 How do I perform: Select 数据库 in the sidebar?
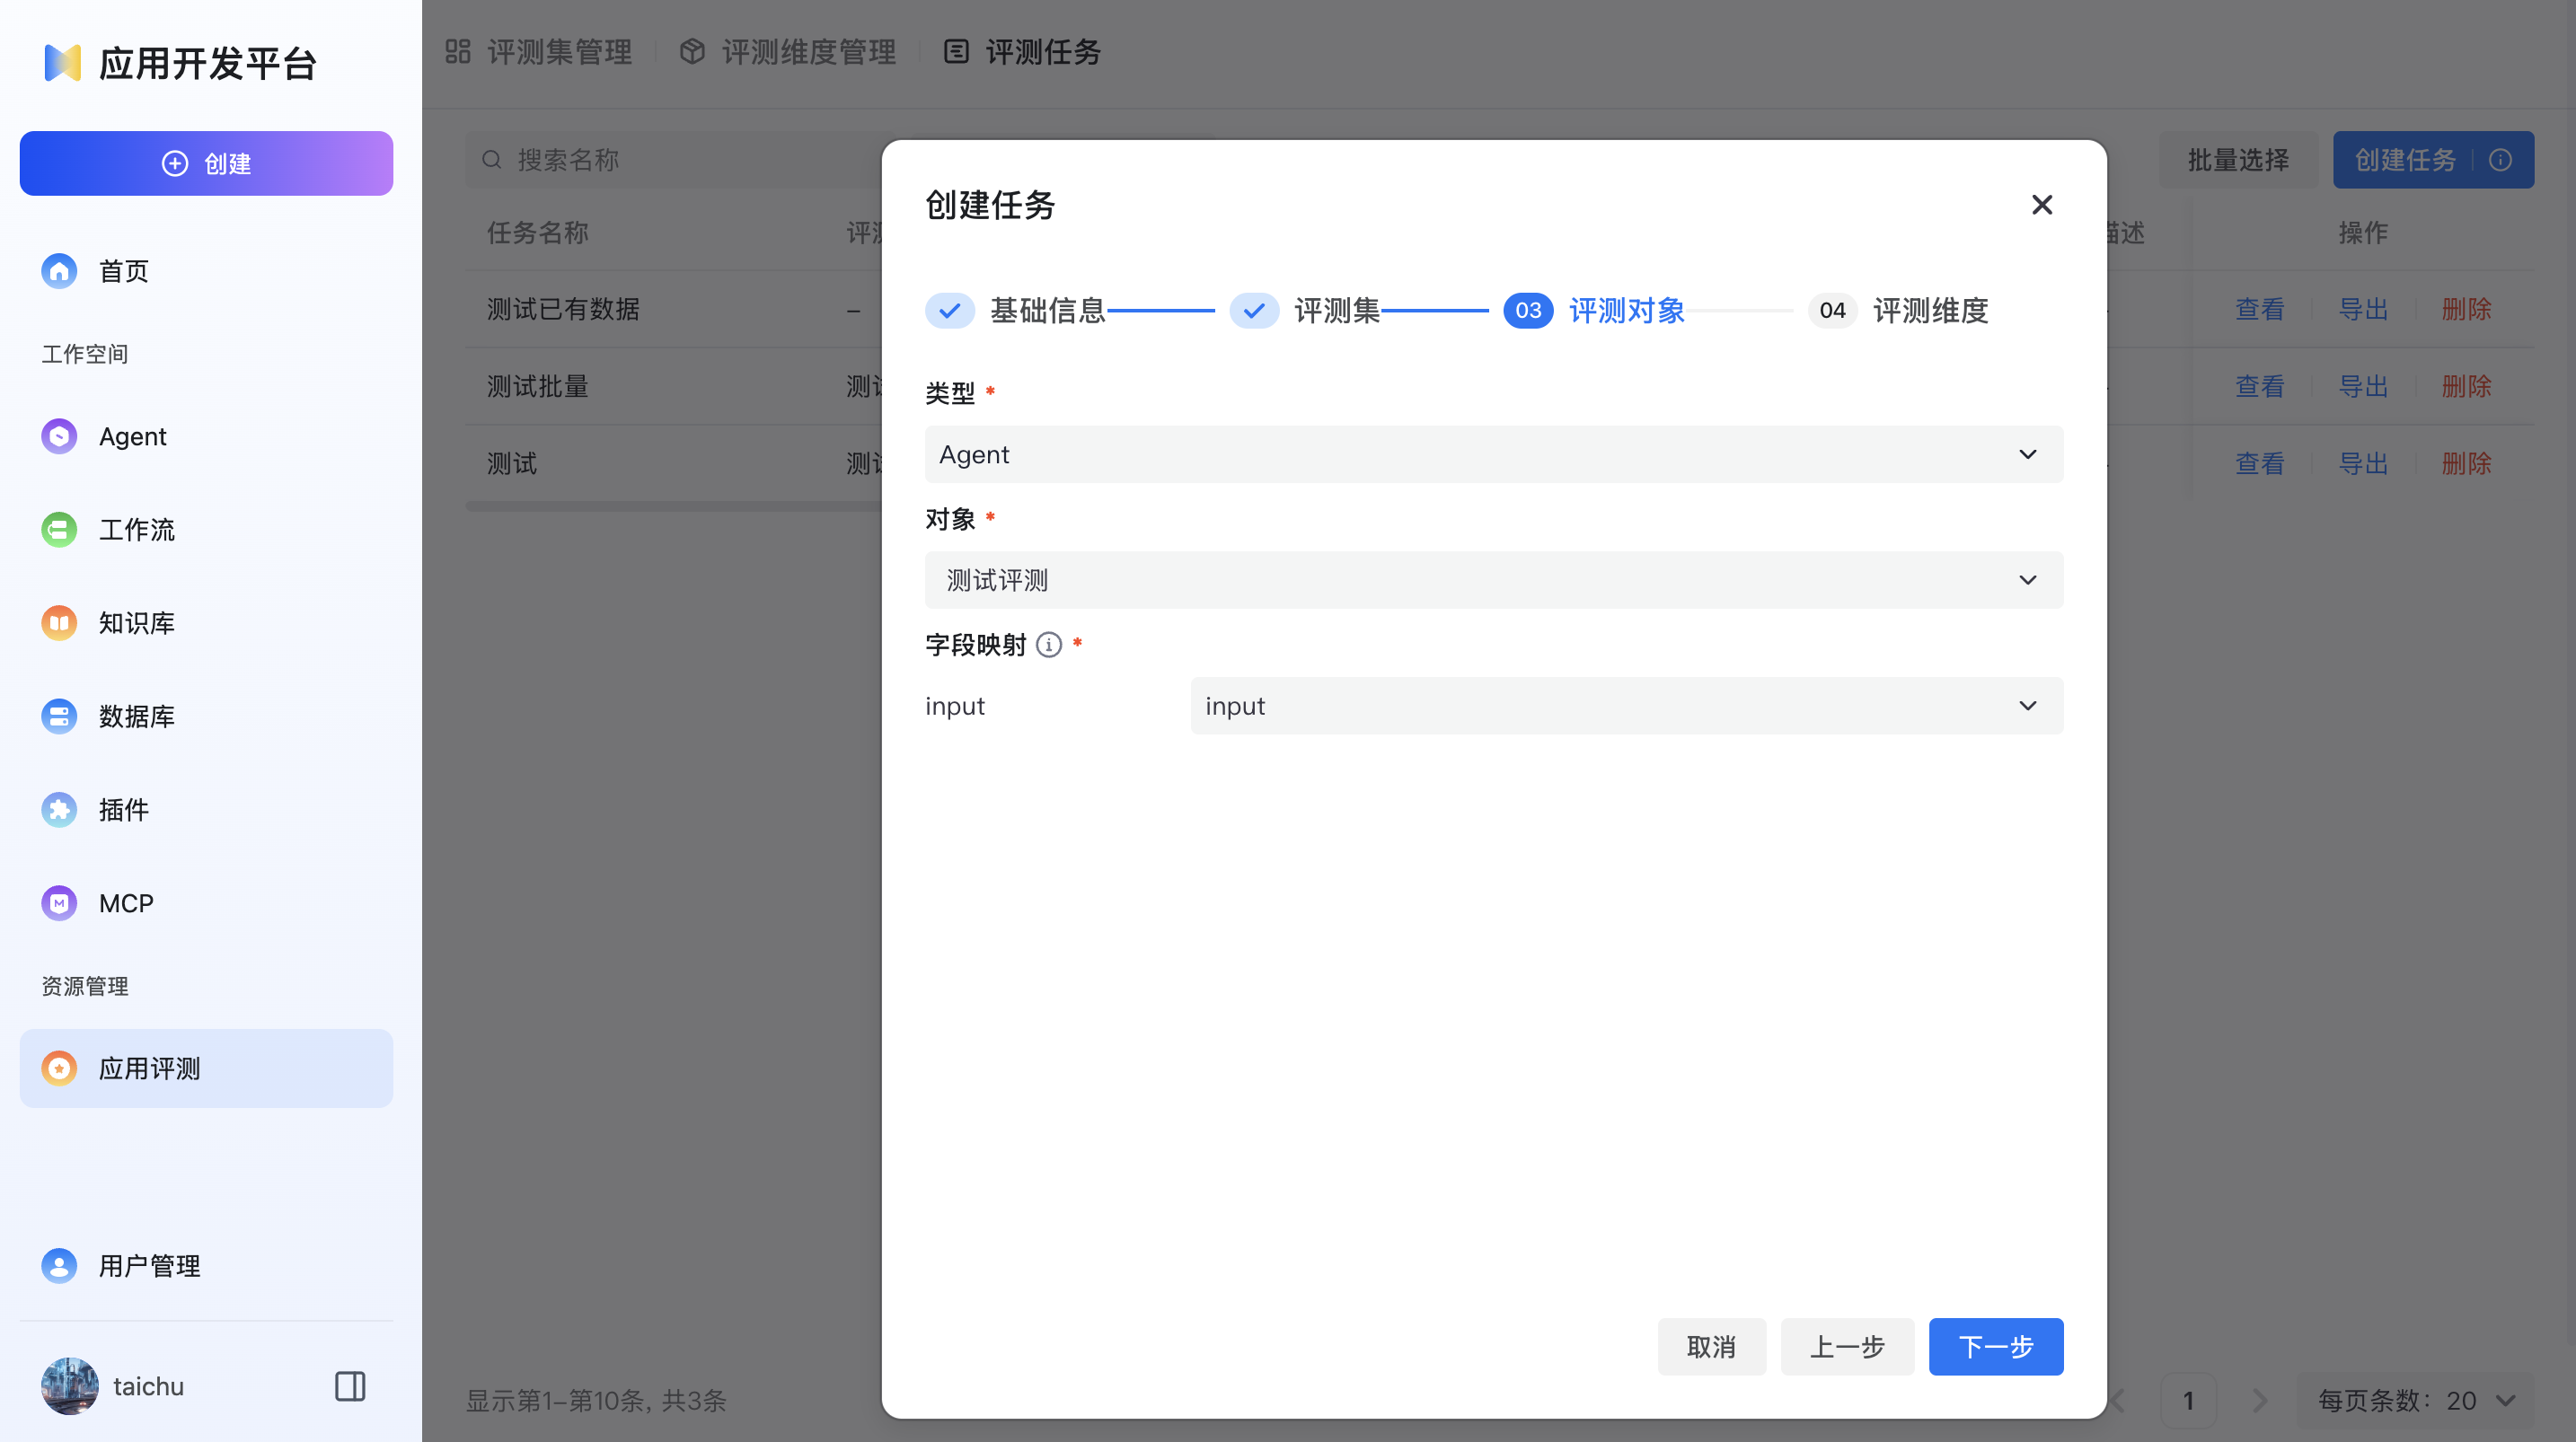click(137, 716)
